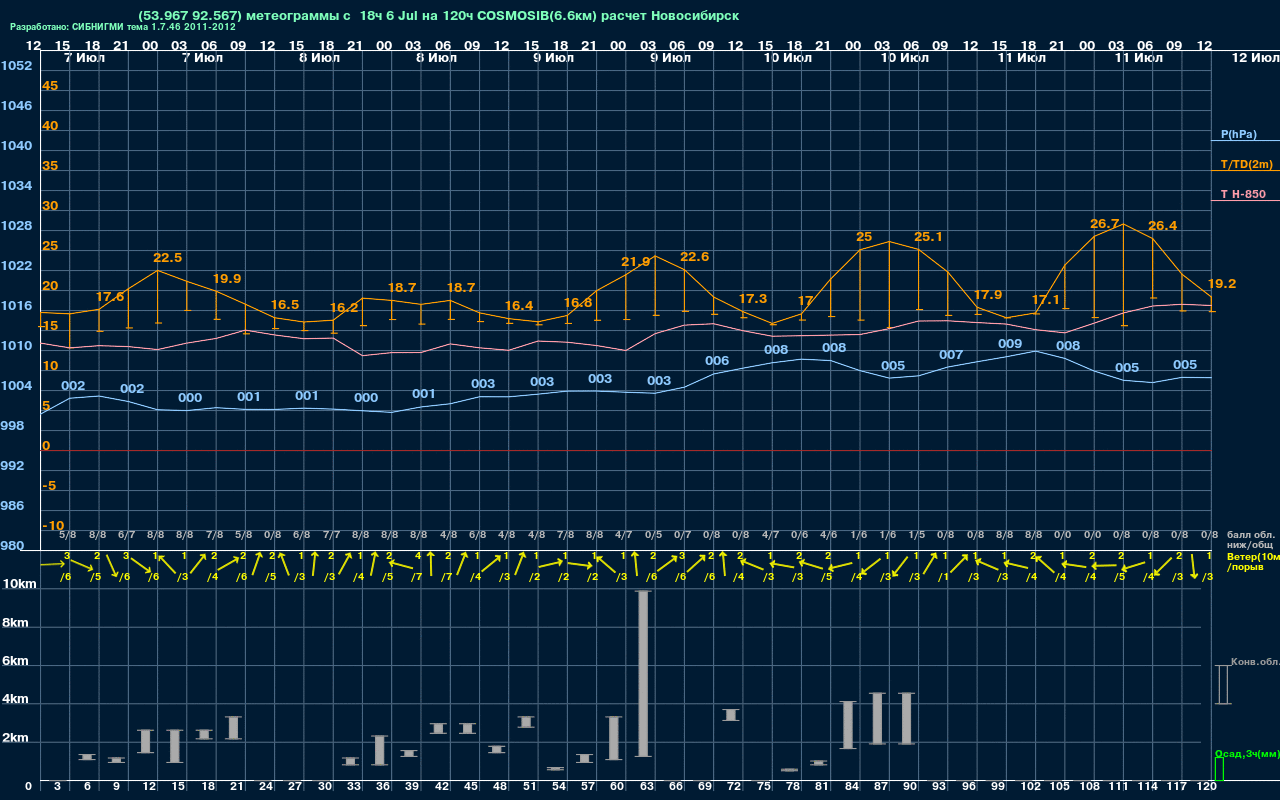Click the 1052 pressure axis value
The image size is (1280, 800).
(16, 66)
